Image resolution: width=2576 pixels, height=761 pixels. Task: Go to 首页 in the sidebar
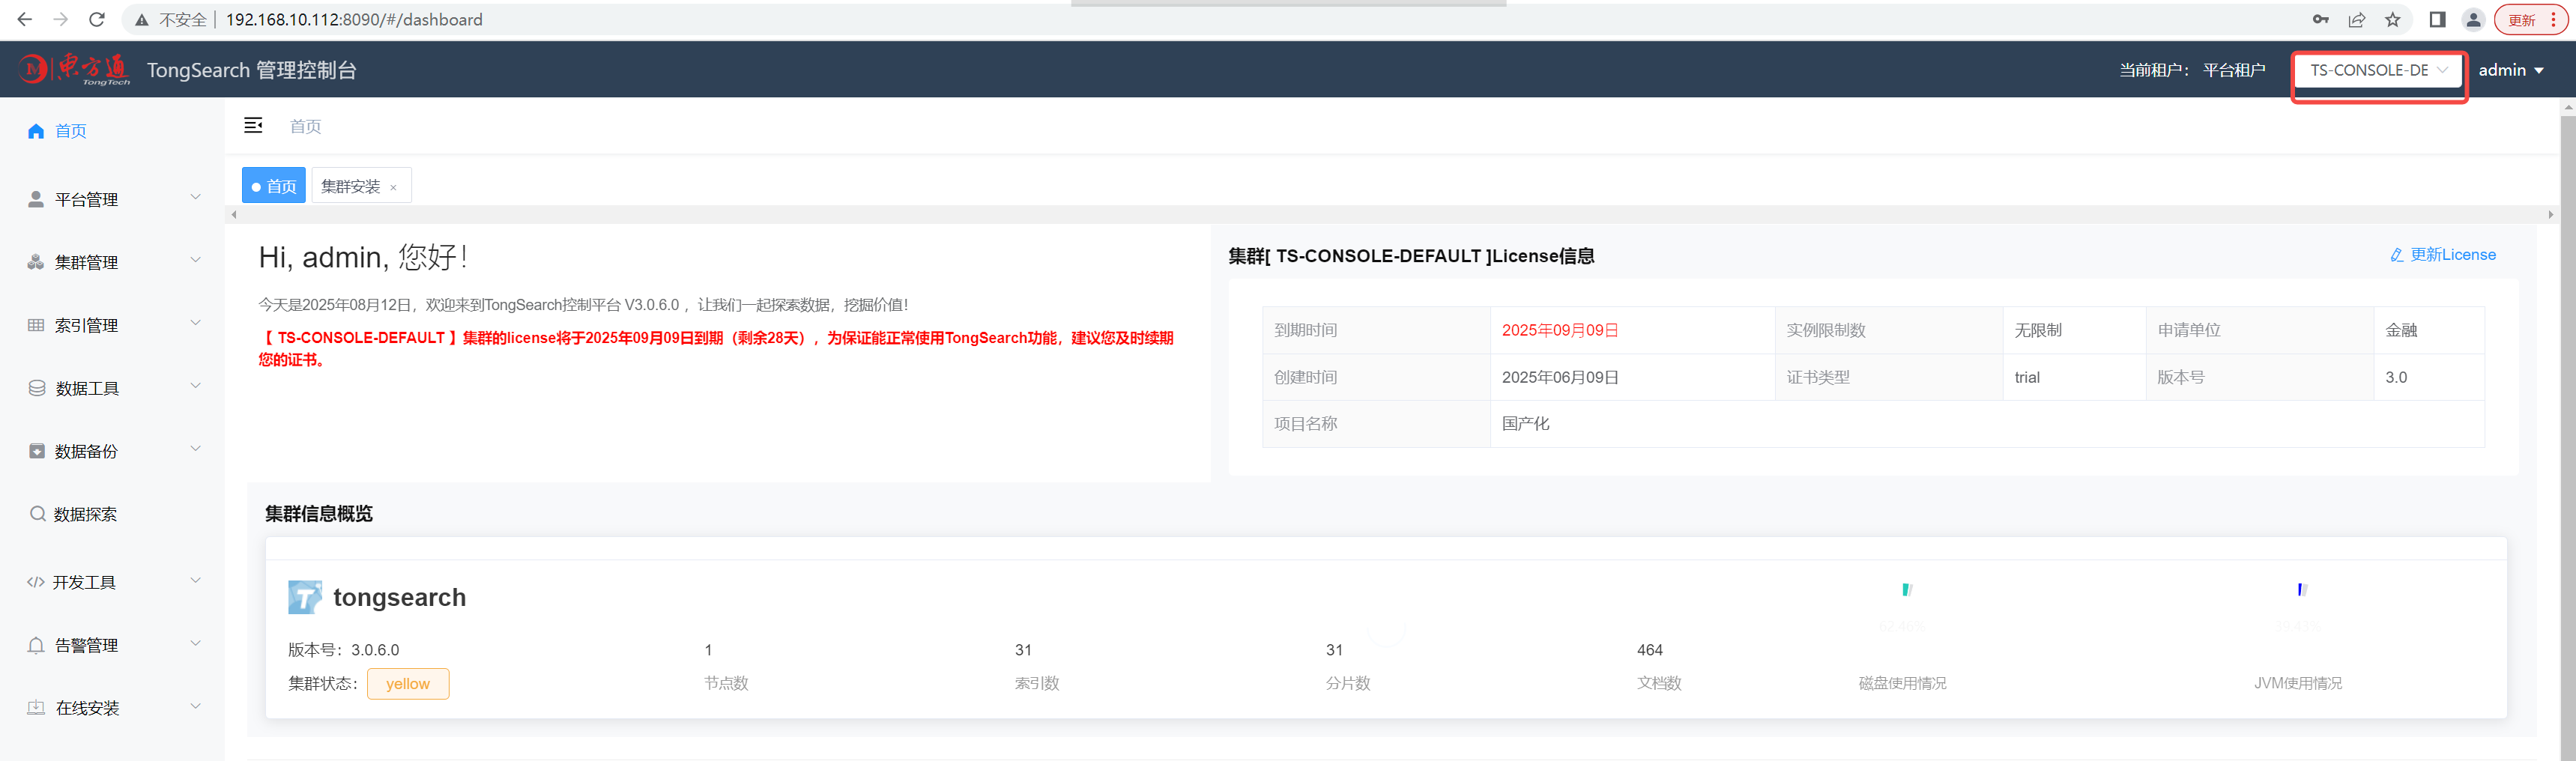click(x=71, y=131)
